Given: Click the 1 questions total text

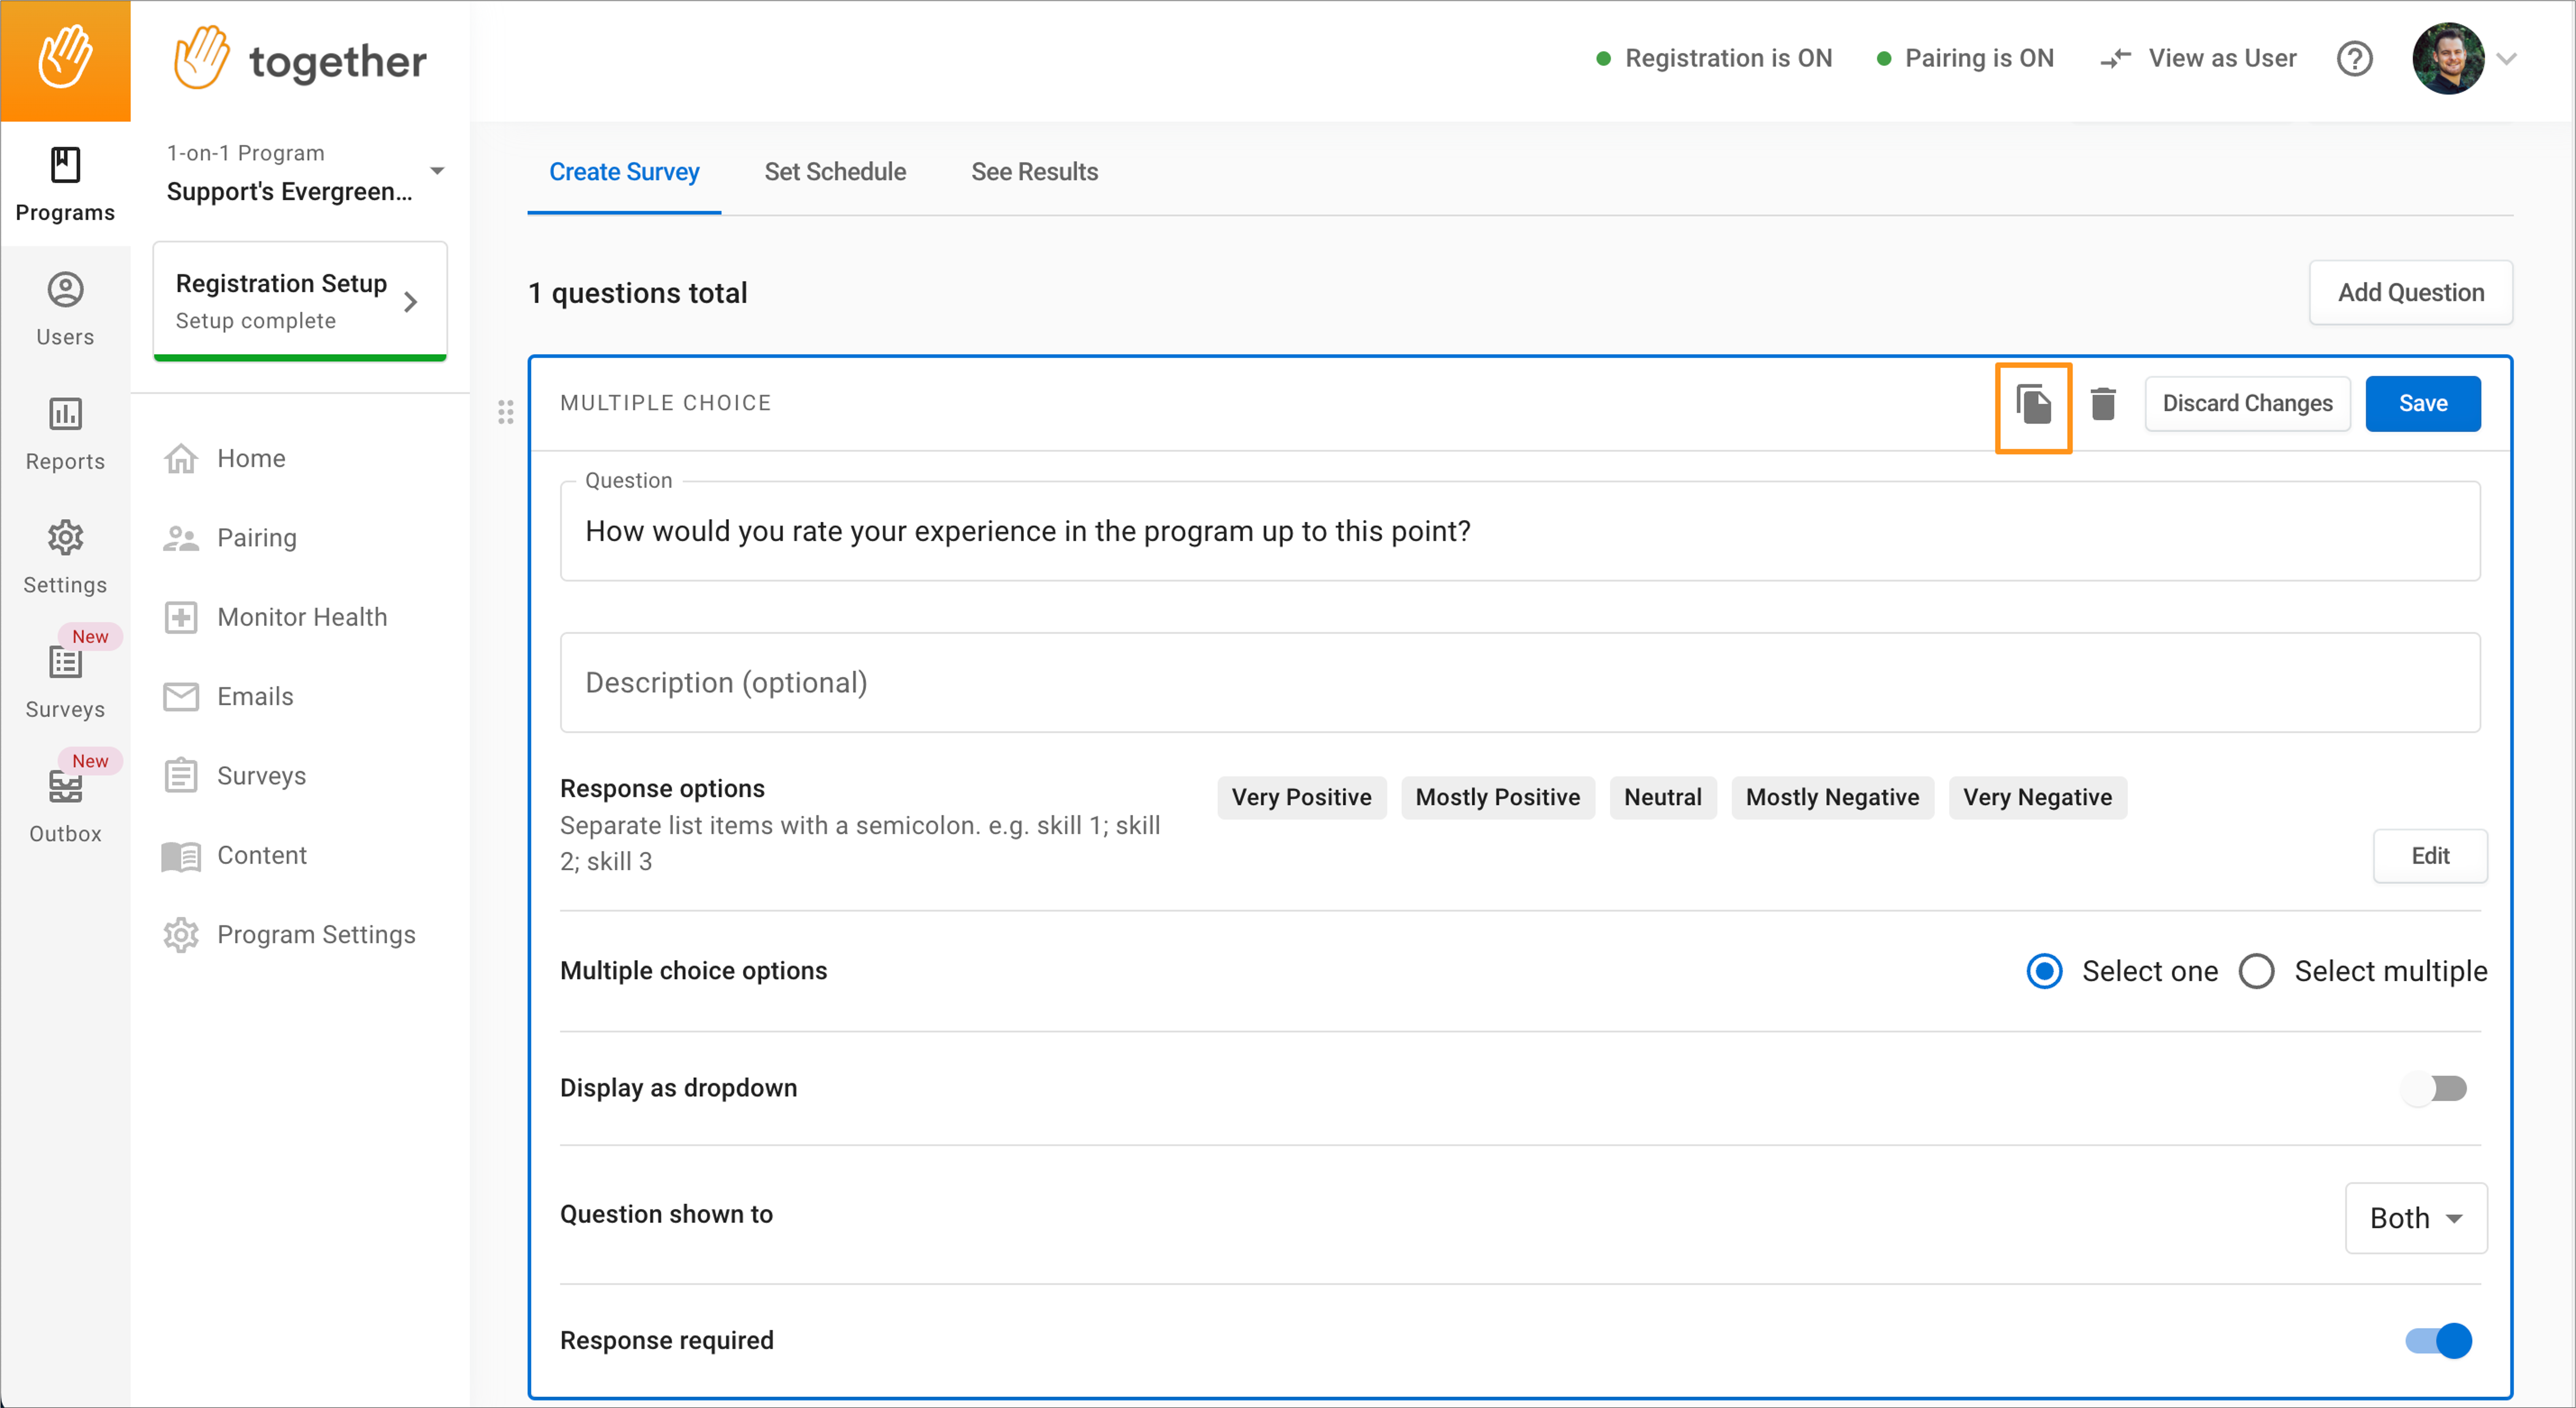Looking at the screenshot, I should pyautogui.click(x=637, y=293).
